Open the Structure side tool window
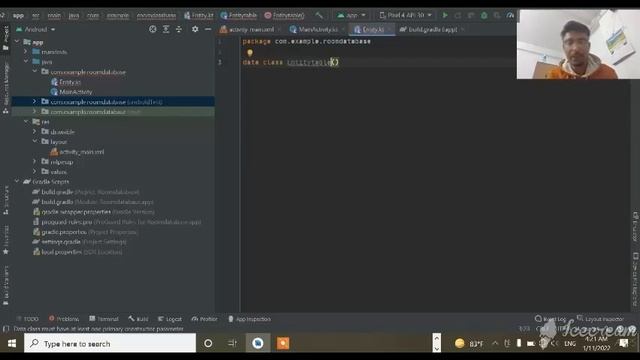640x360 pixels. (x=6, y=200)
